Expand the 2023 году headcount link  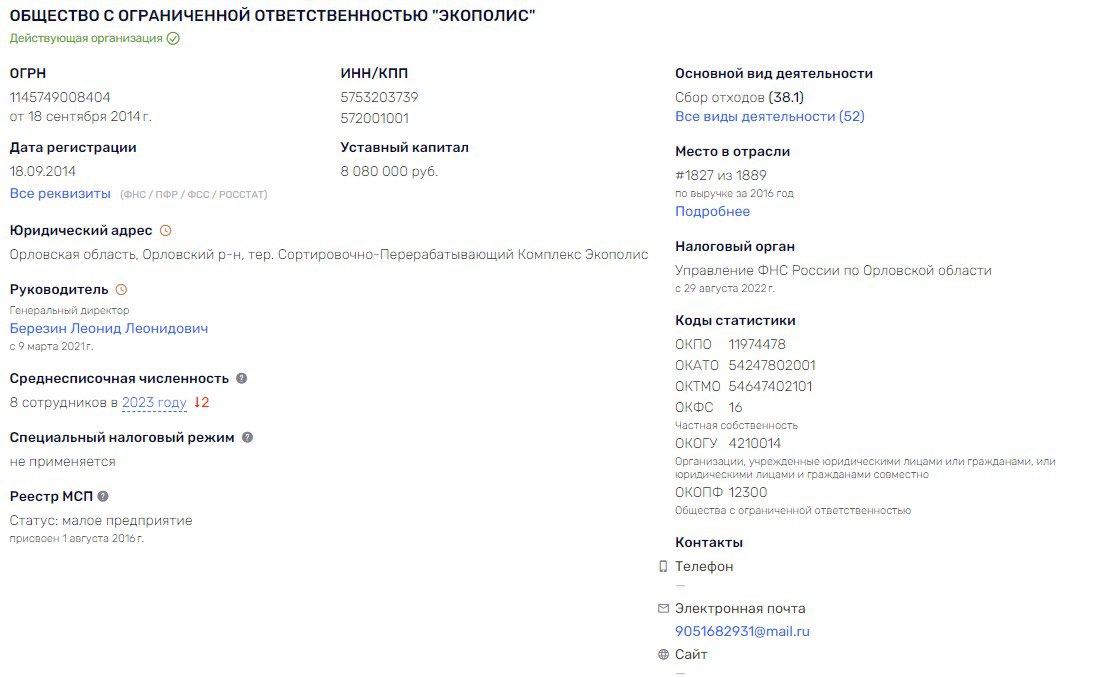(x=154, y=403)
